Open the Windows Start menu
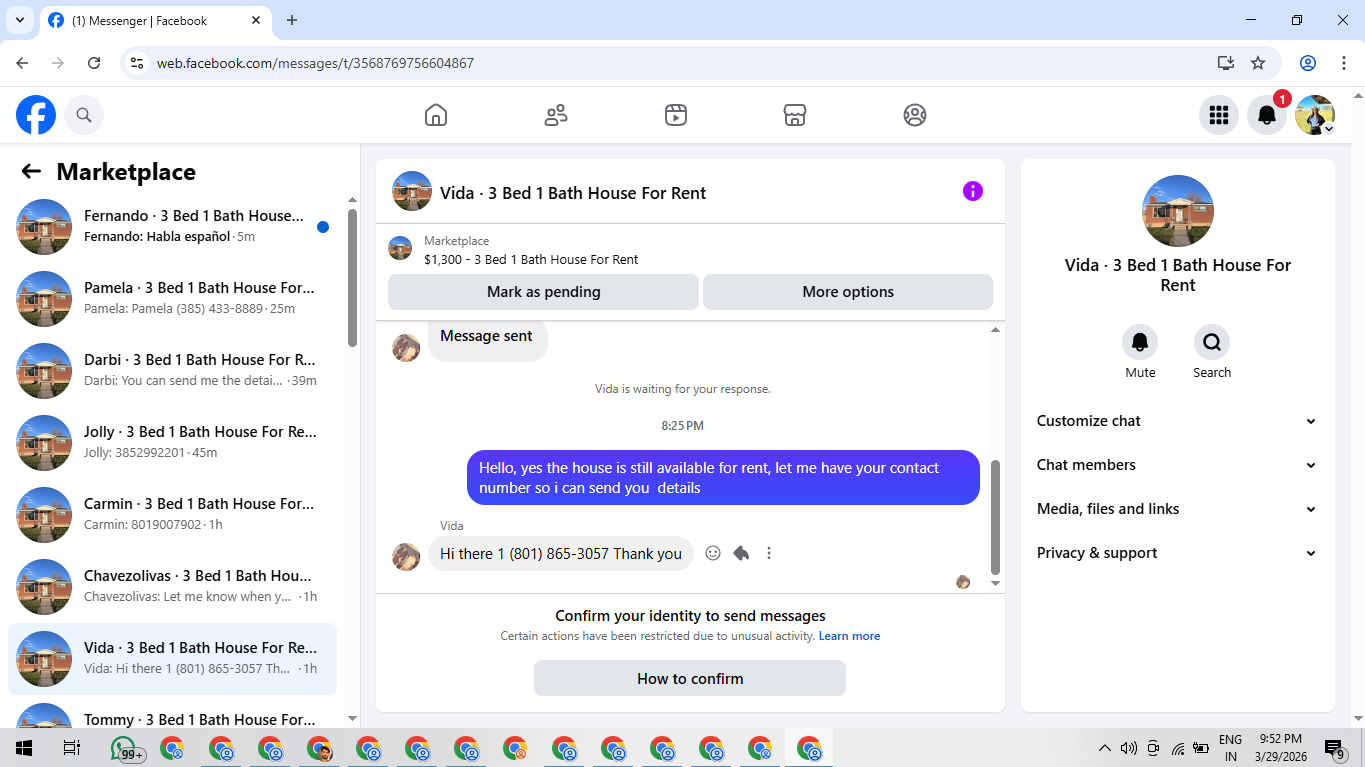The width and height of the screenshot is (1365, 767). (x=23, y=748)
